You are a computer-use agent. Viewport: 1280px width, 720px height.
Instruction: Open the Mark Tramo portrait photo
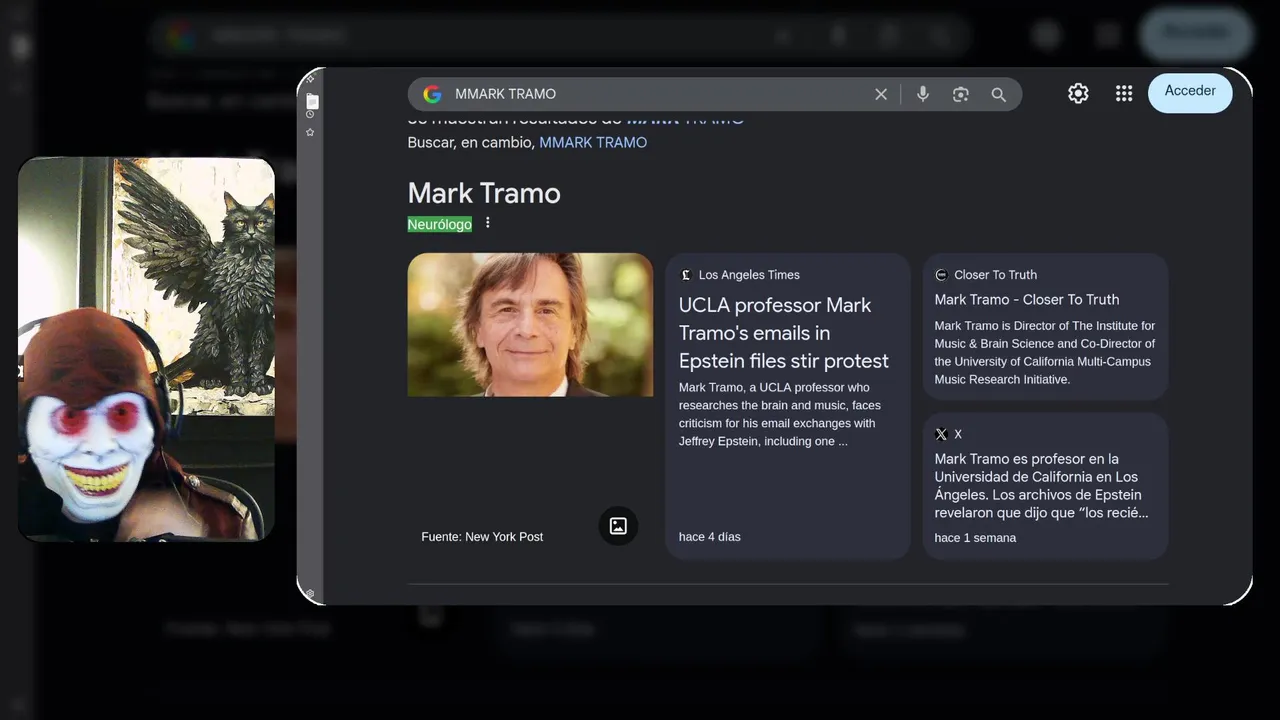pyautogui.click(x=530, y=325)
